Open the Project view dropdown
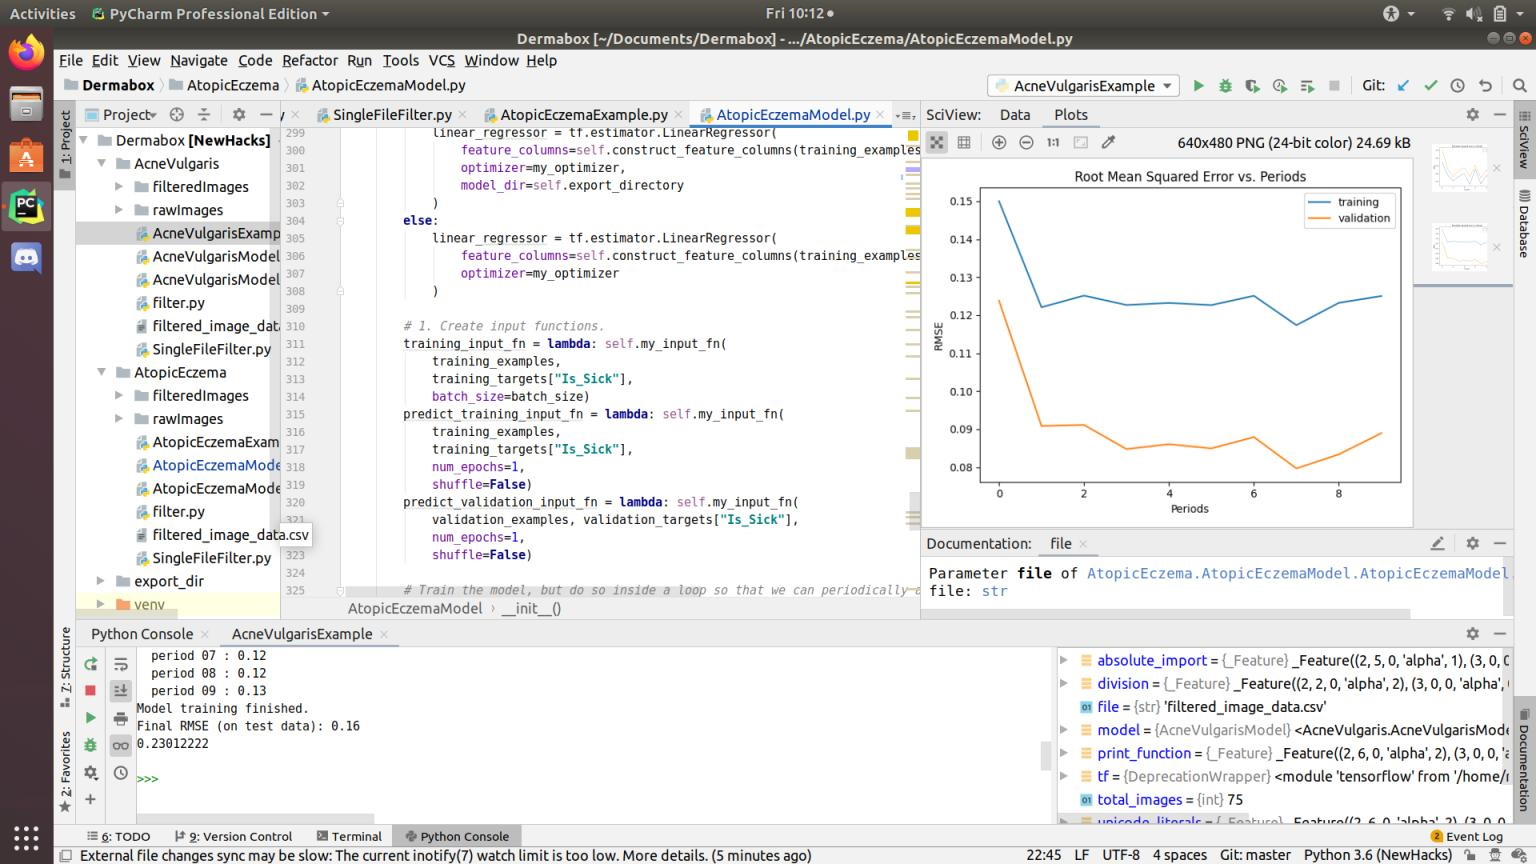Screen dimensions: 1536x864 click(121, 115)
